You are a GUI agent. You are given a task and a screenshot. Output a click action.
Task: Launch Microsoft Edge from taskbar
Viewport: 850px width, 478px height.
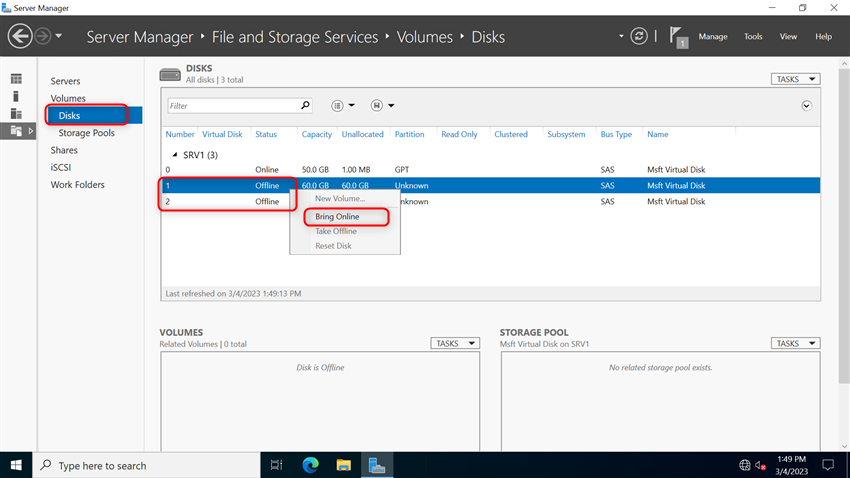(x=310, y=466)
